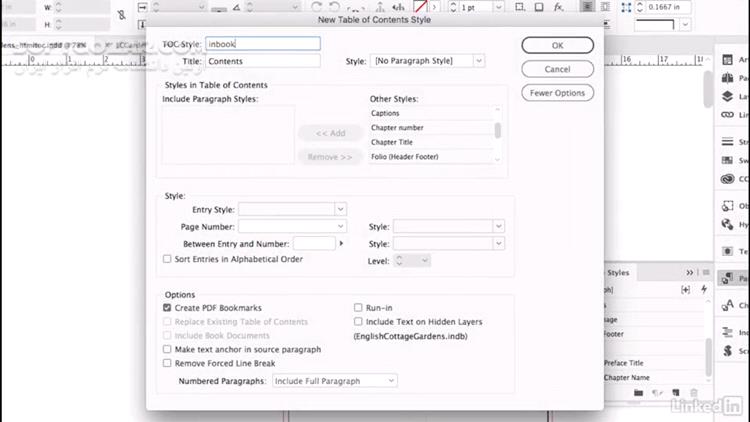
Task: Click the Create New Style Group folder icon
Action: tap(639, 393)
